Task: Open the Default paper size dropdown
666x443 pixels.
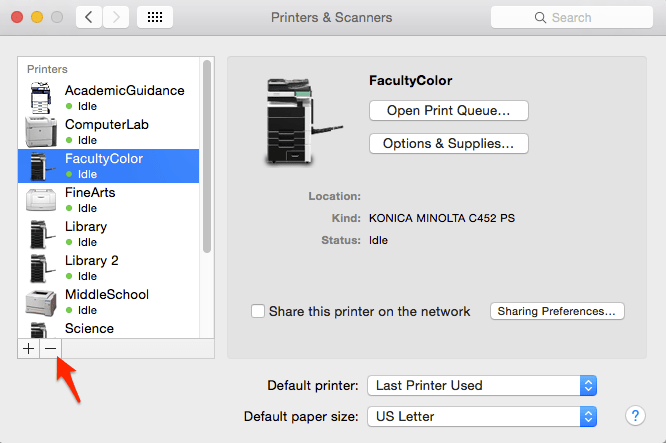Action: pyautogui.click(x=482, y=416)
